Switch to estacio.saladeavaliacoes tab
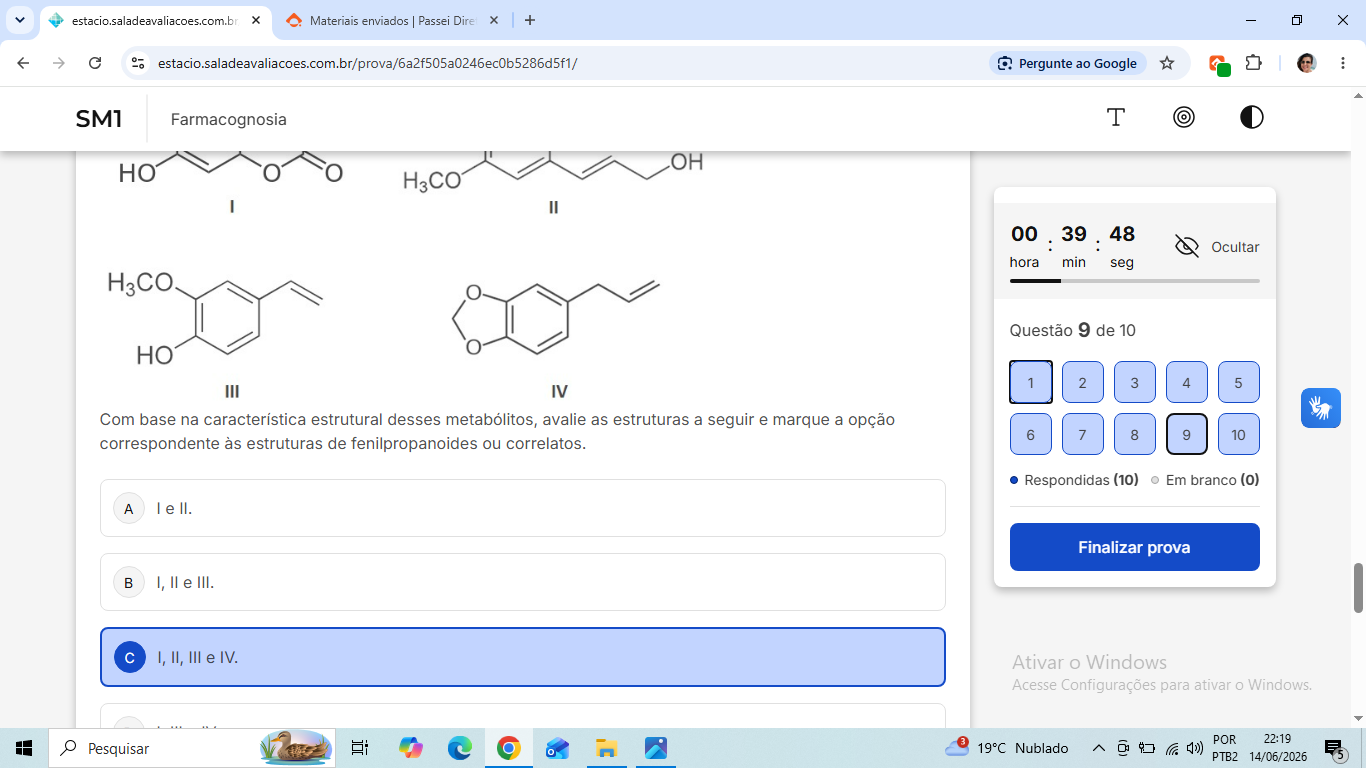This screenshot has width=1366, height=768. click(156, 20)
